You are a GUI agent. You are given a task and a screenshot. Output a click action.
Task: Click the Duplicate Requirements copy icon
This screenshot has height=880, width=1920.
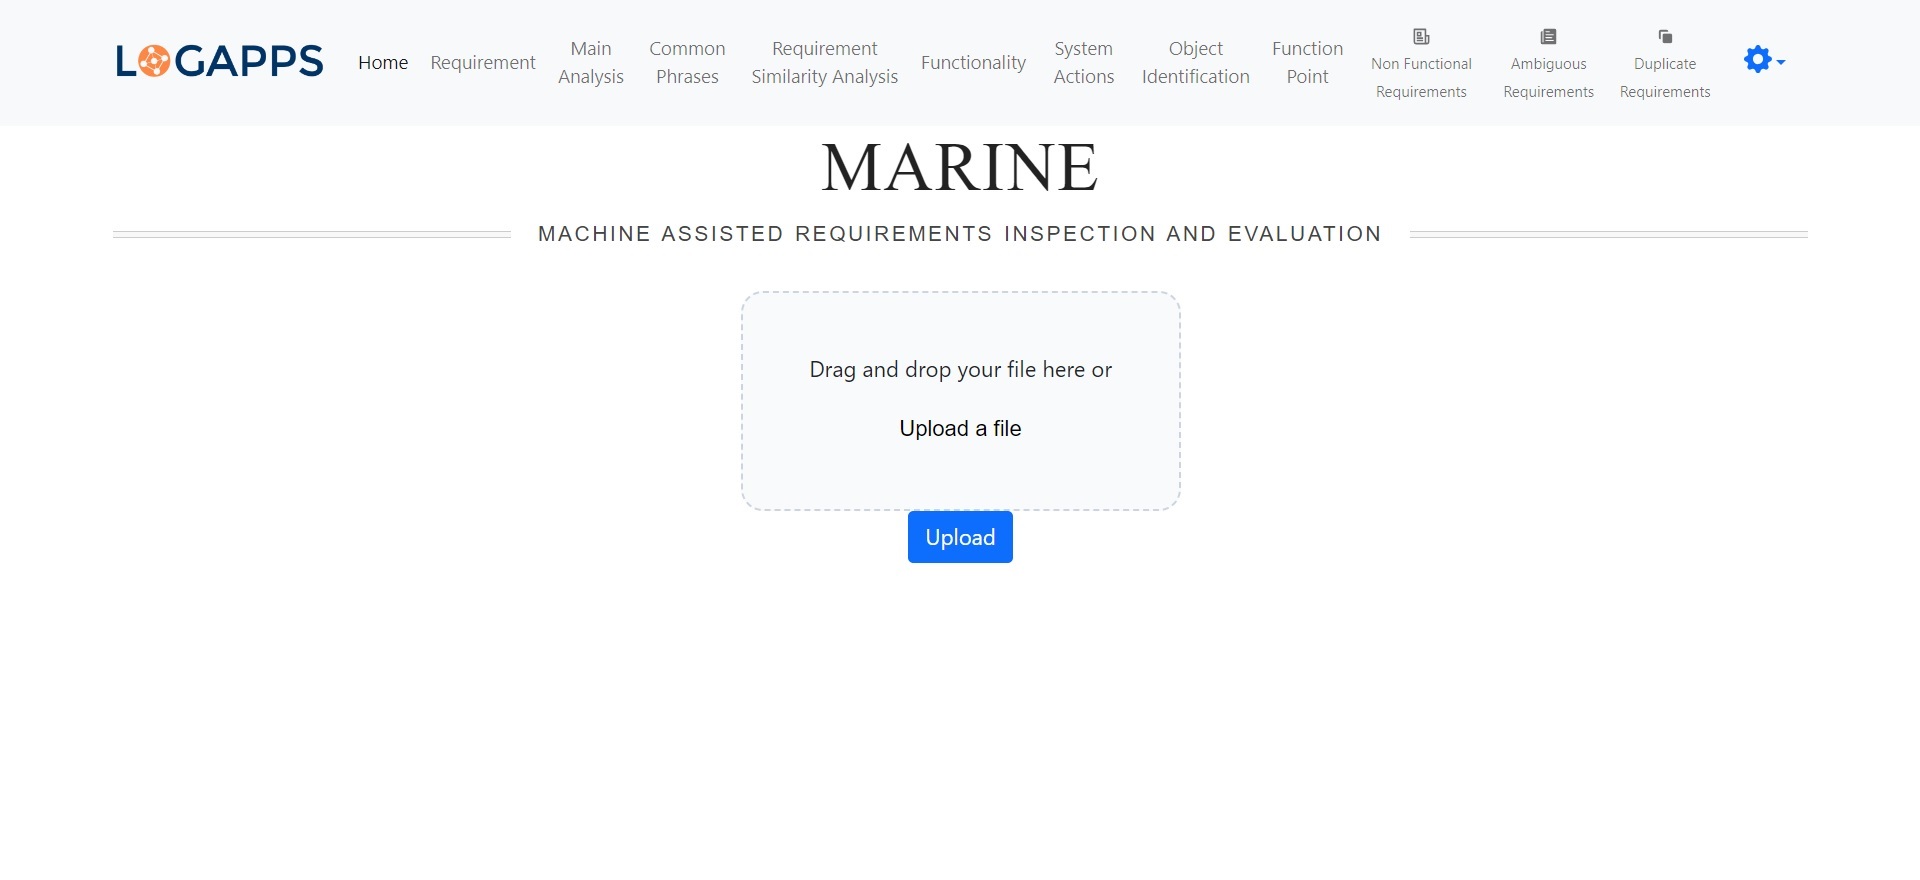(x=1665, y=37)
